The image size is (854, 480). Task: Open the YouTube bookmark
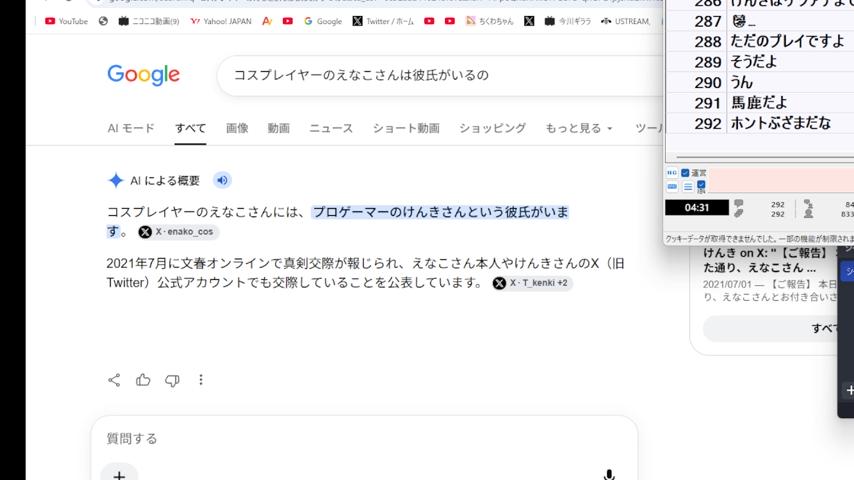coord(66,21)
